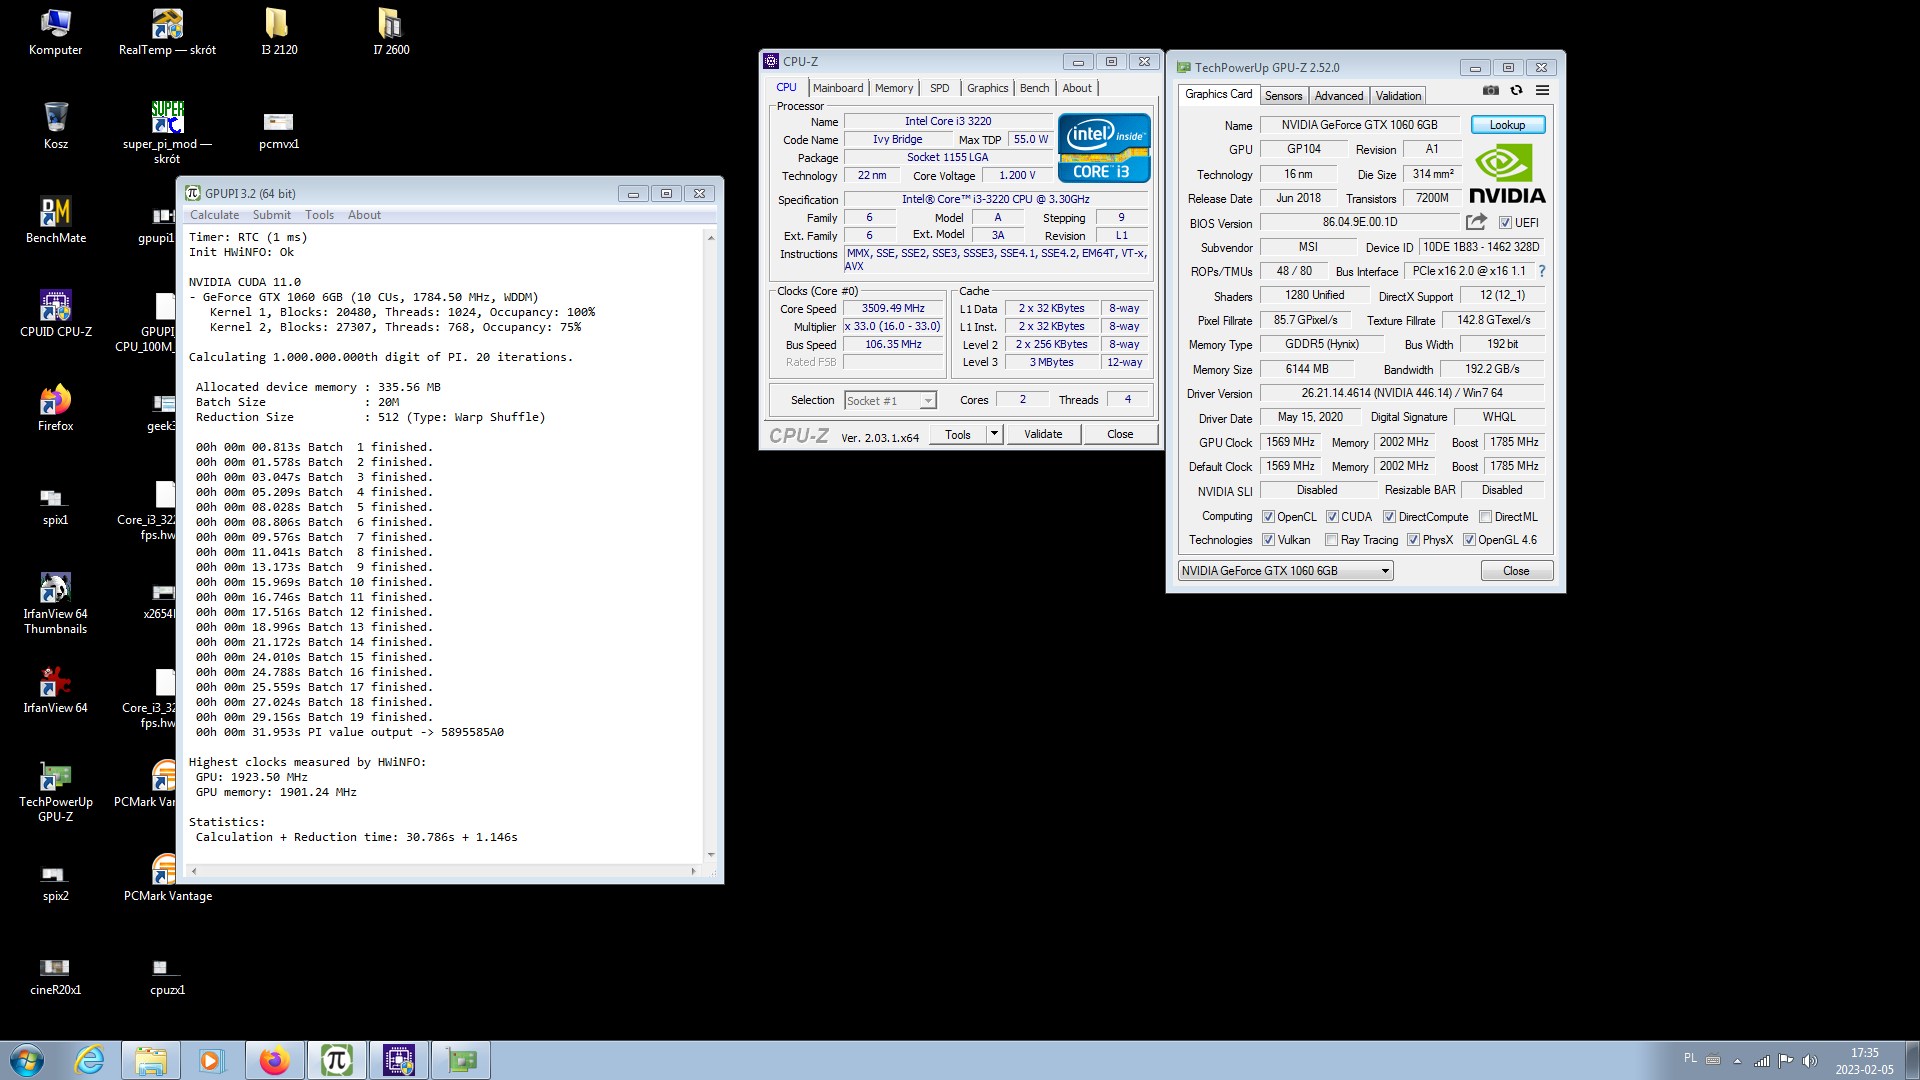1920x1080 pixels.
Task: Toggle CUDA checkbox in GPU-Z
Action: [x=1332, y=517]
